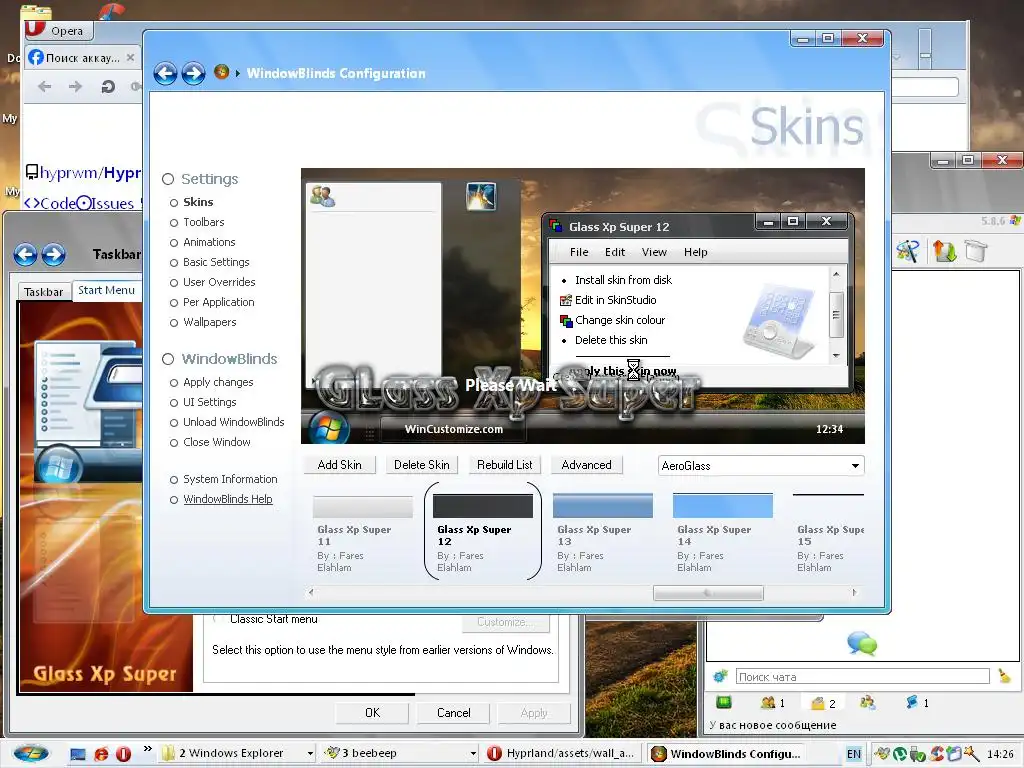This screenshot has height=768, width=1024.
Task: Select the beebeep users tab showing 1
Action: (x=773, y=703)
